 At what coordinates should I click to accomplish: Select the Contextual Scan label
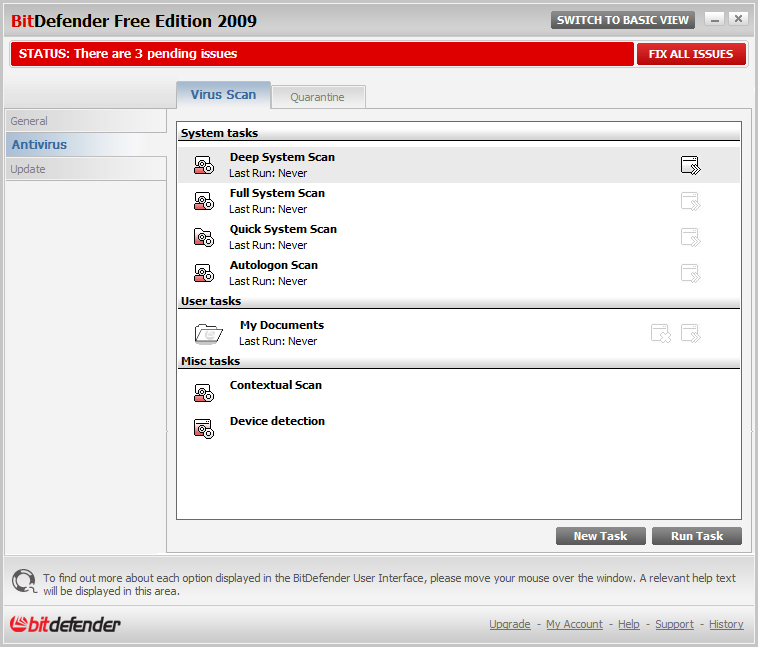click(x=276, y=385)
